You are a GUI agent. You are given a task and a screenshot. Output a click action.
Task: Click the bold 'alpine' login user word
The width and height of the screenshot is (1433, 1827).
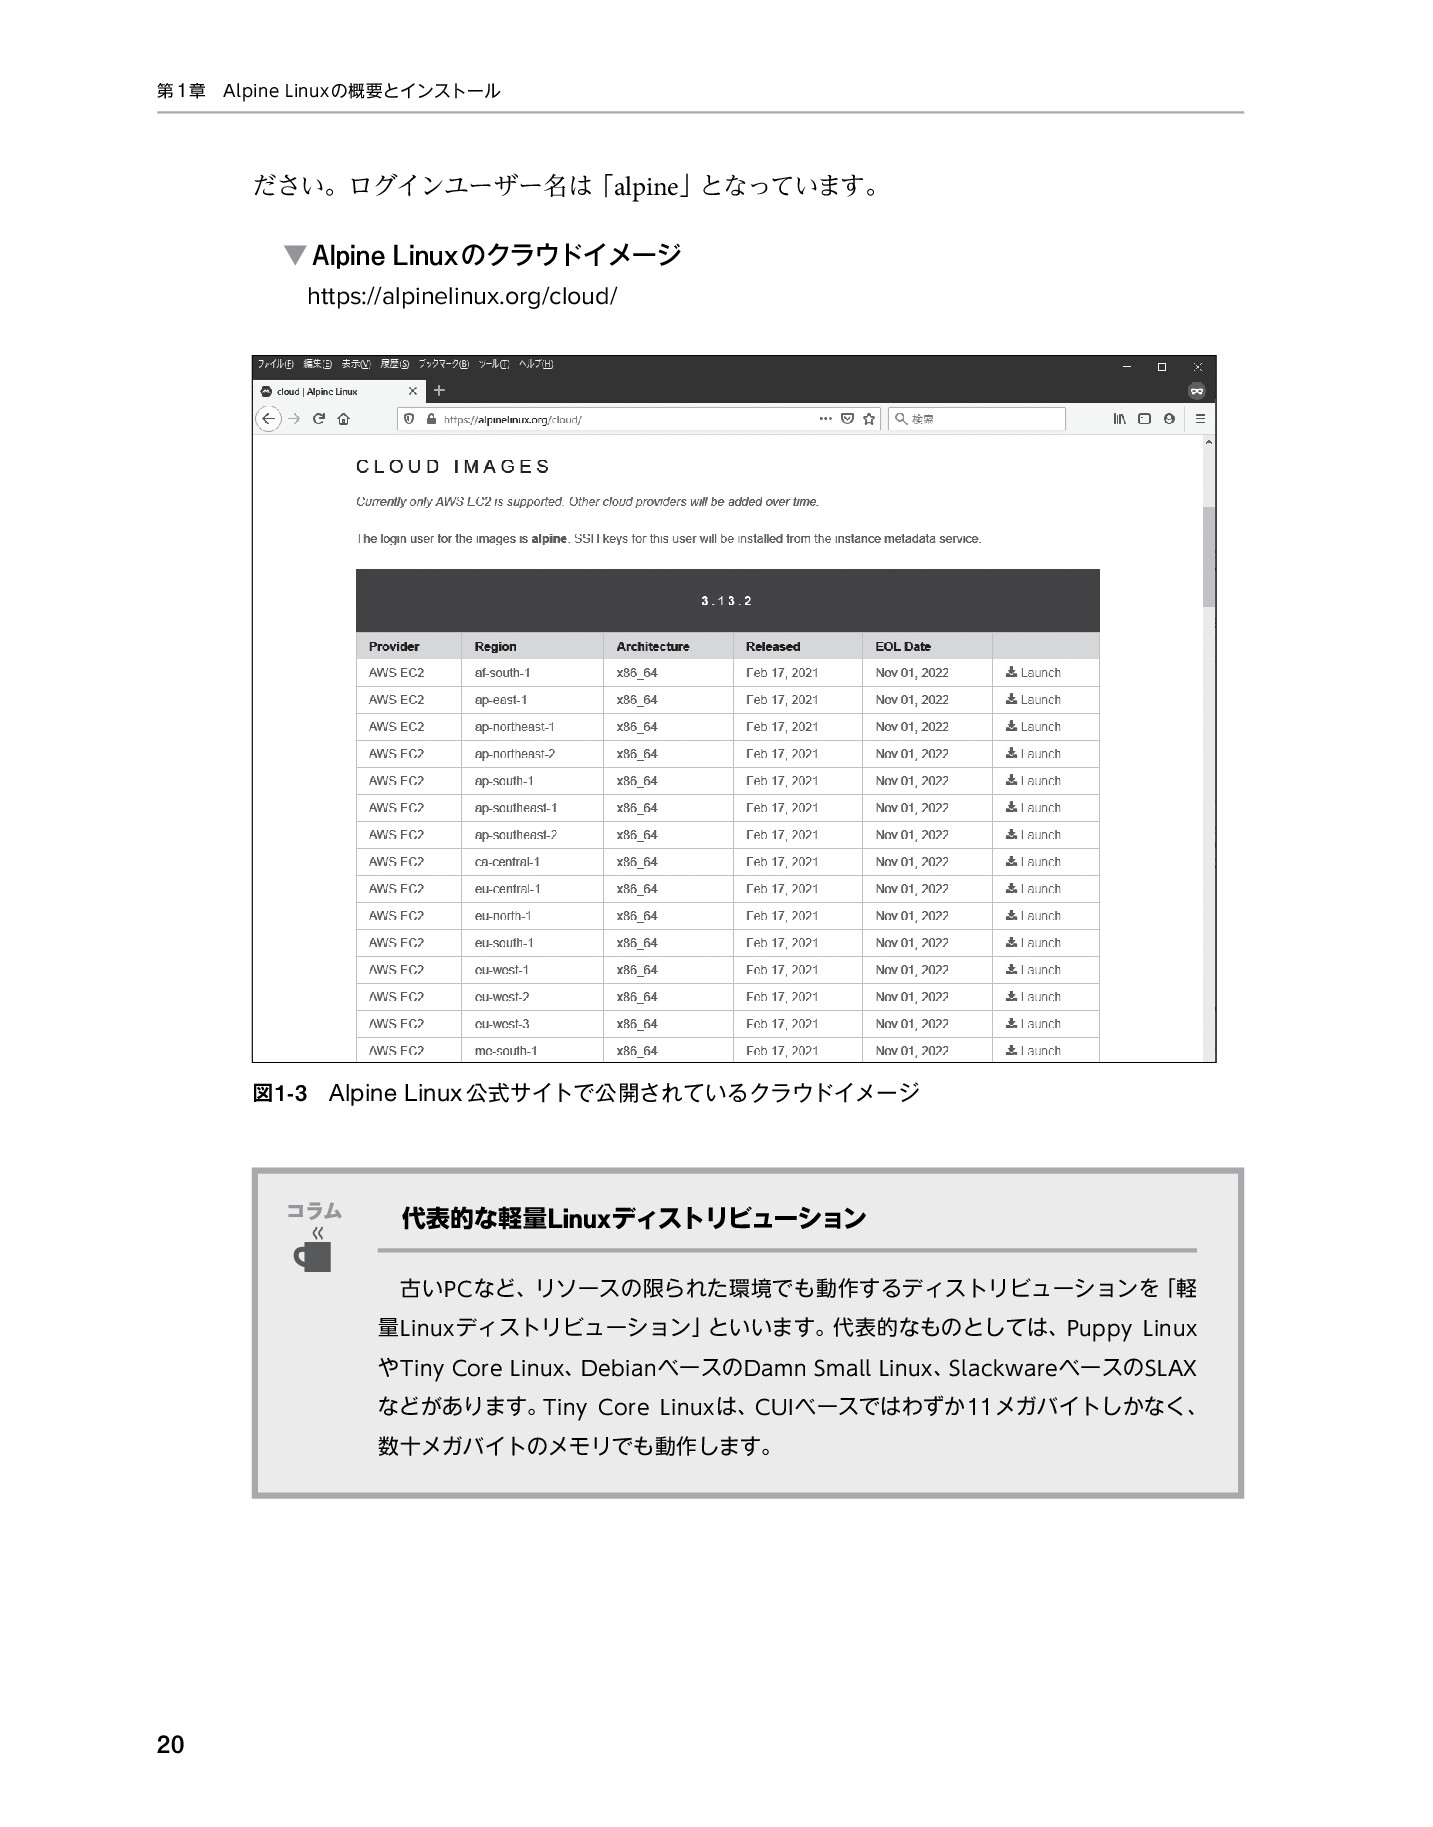click(x=549, y=539)
